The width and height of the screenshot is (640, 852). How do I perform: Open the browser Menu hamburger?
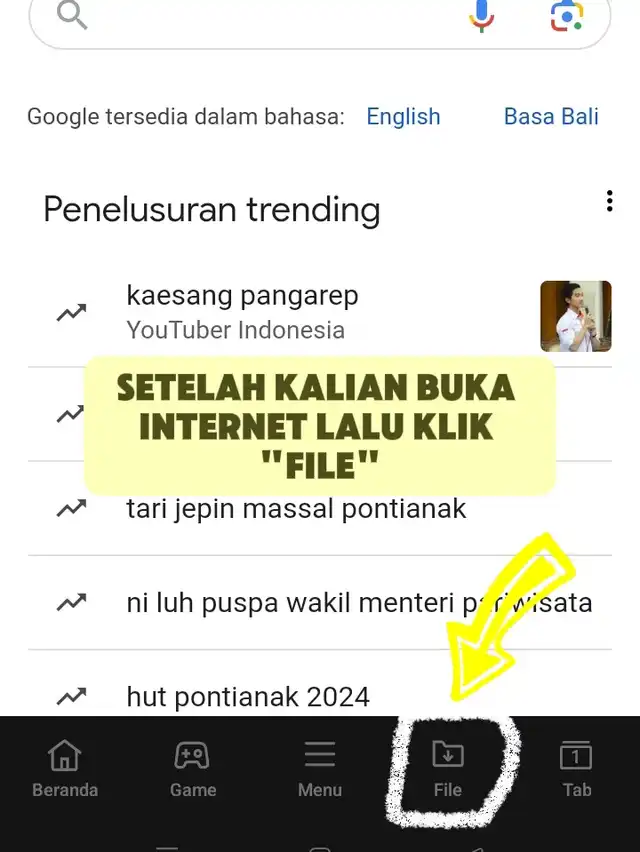319,769
